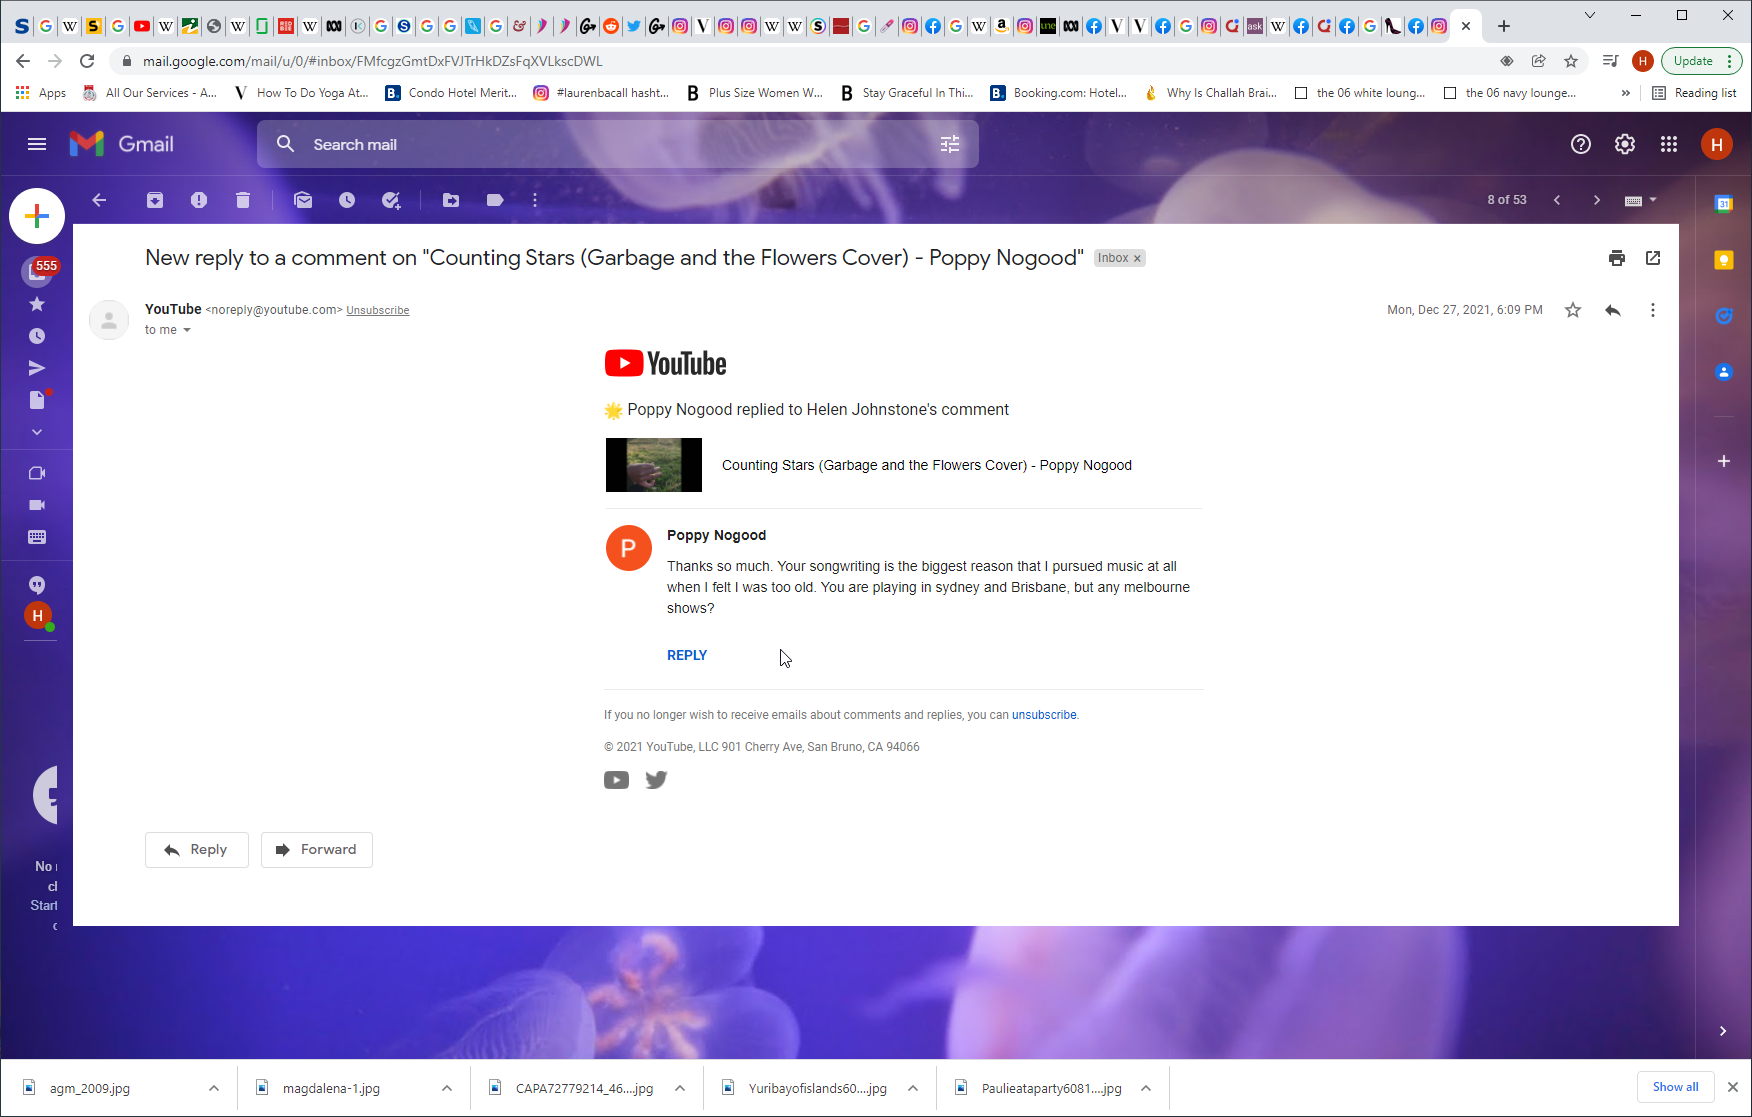Open the Snoozed folder in the sidebar

[x=37, y=336]
